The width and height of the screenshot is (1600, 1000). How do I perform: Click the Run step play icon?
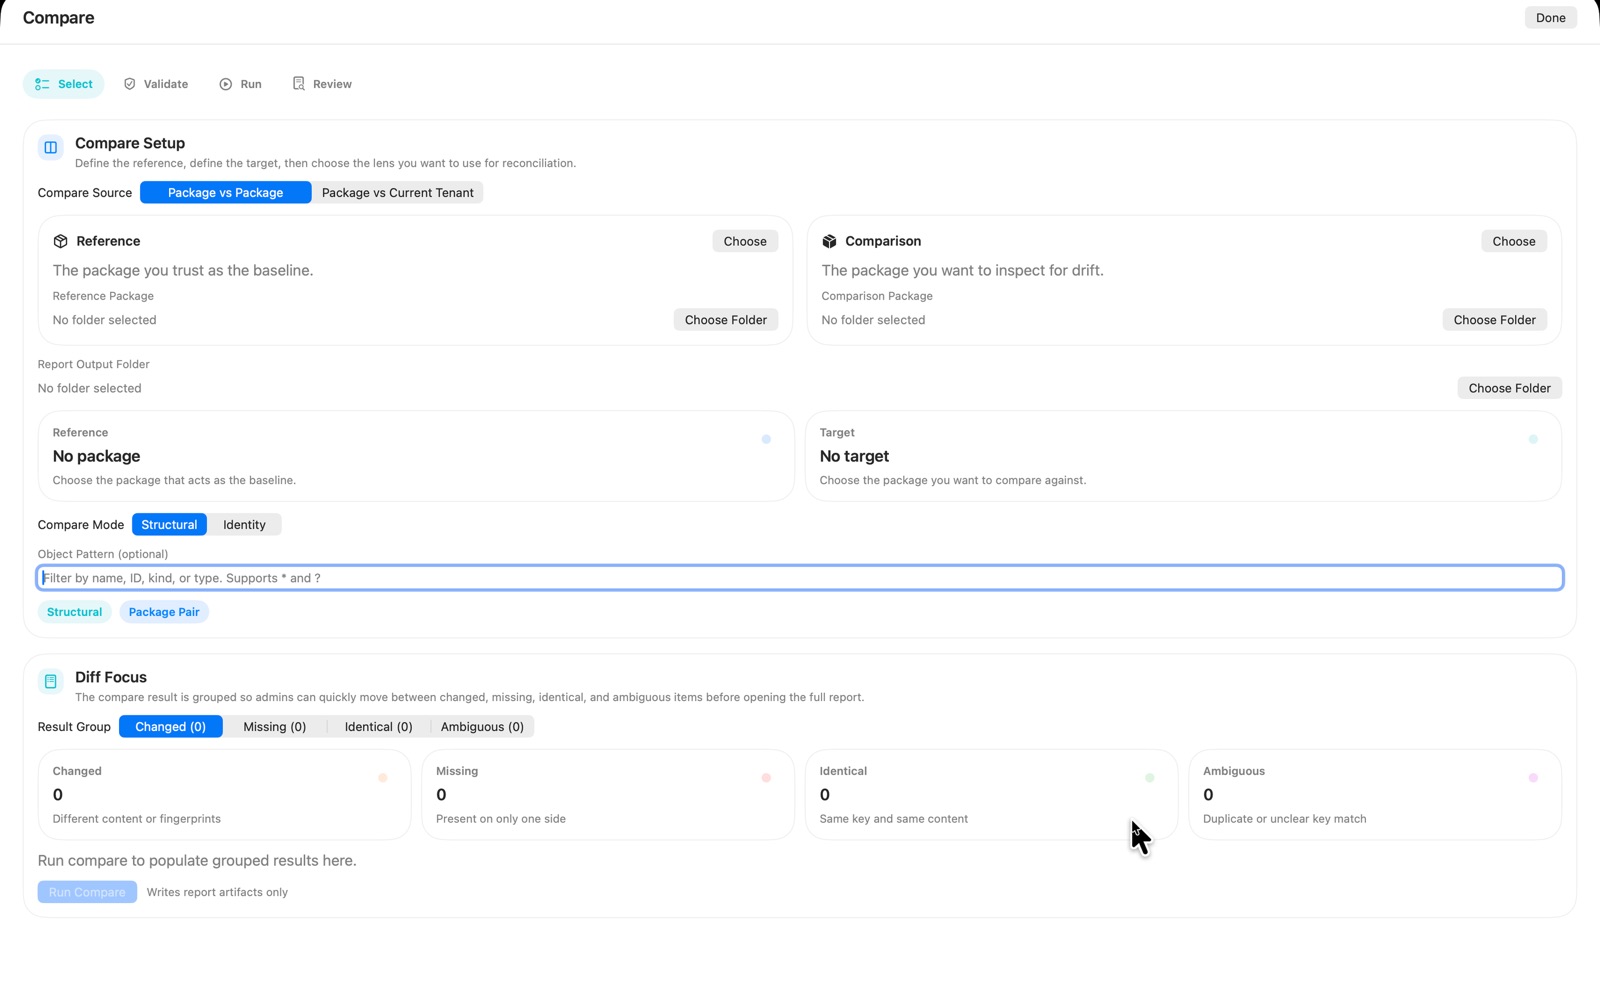[x=224, y=84]
